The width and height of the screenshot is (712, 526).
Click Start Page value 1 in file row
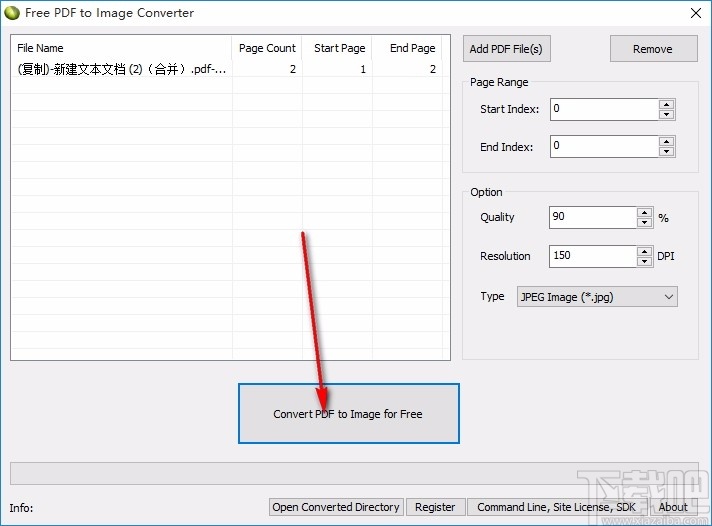point(363,69)
